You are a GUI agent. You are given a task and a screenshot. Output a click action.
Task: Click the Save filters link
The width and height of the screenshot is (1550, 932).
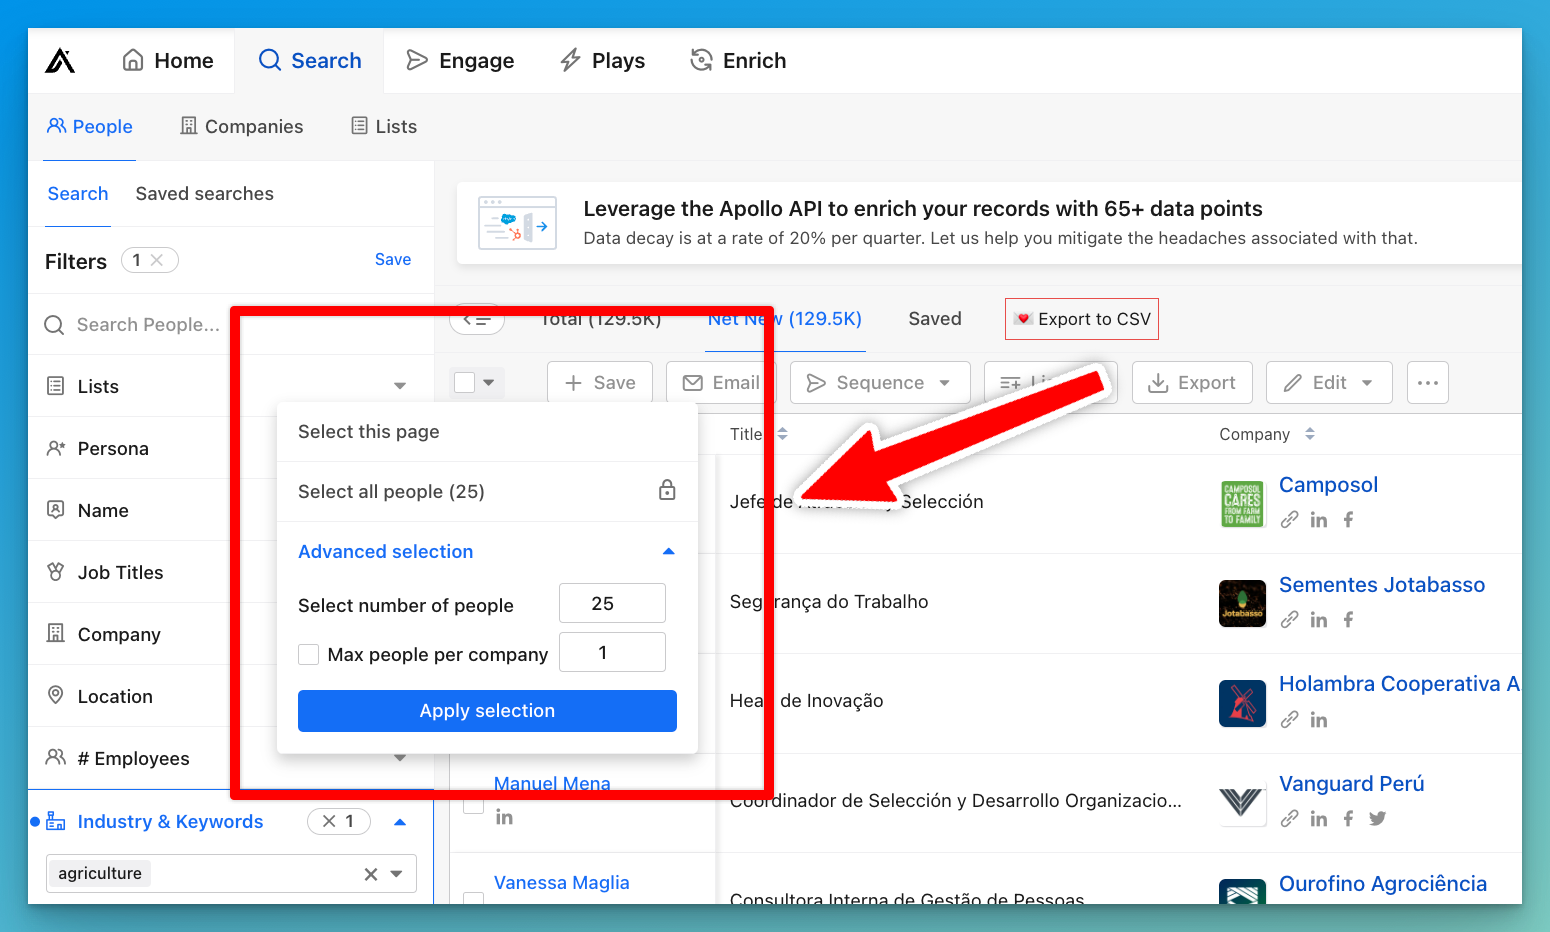(393, 260)
